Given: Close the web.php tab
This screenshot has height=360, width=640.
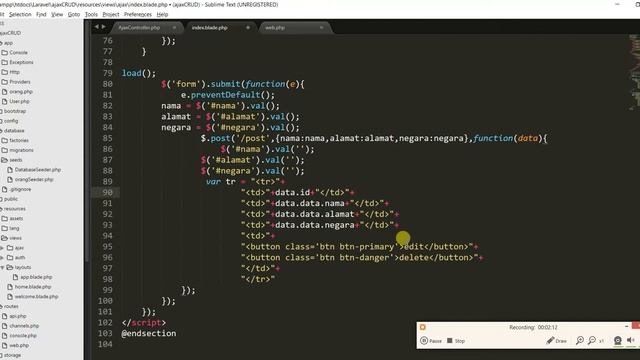Looking at the screenshot, I should 321,28.
